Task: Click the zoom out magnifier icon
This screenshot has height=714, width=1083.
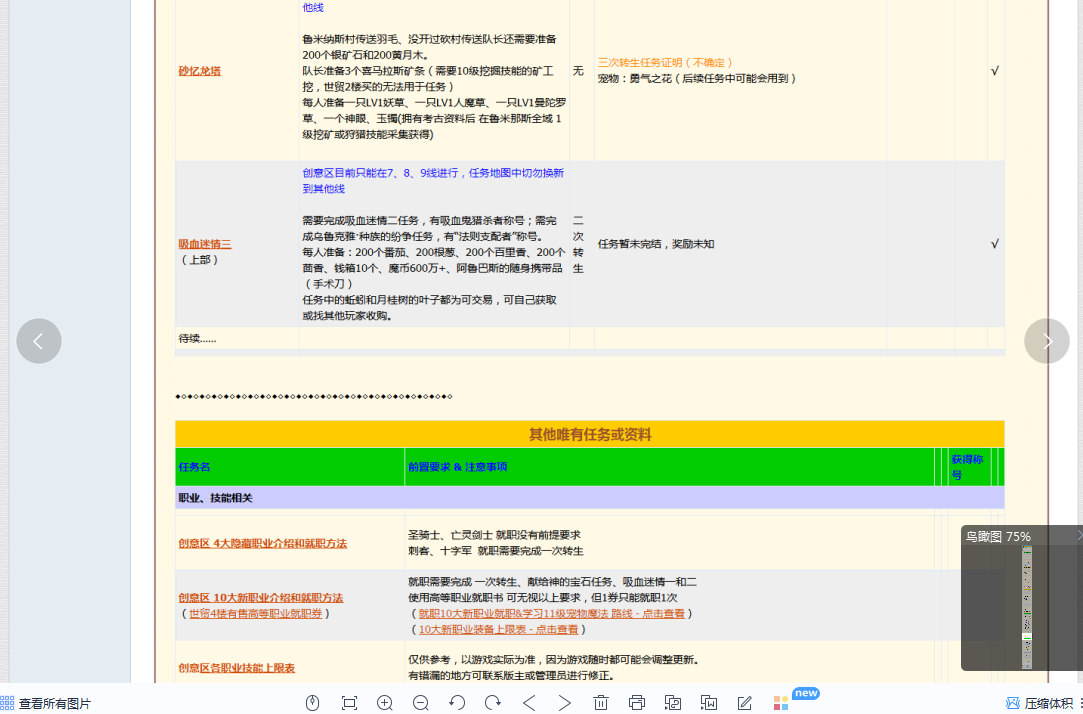Action: [421, 703]
